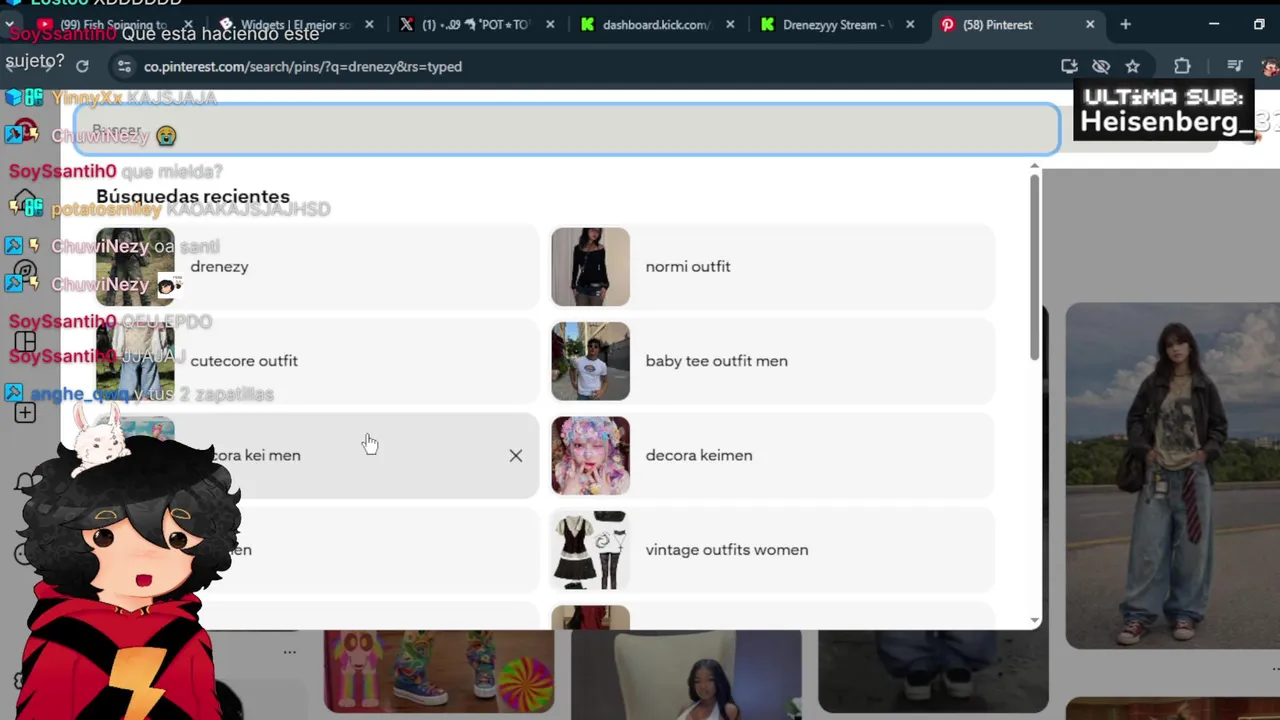Open three-dot menu below the pins

tap(289, 652)
